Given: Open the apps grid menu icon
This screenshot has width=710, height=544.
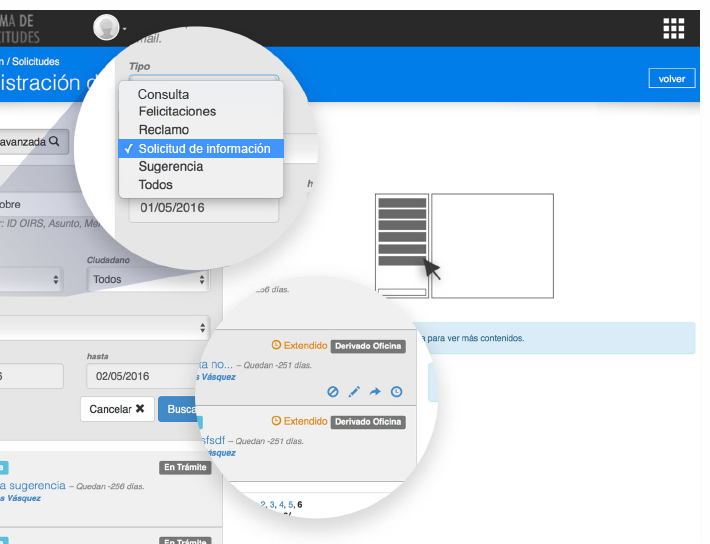Looking at the screenshot, I should (673, 28).
